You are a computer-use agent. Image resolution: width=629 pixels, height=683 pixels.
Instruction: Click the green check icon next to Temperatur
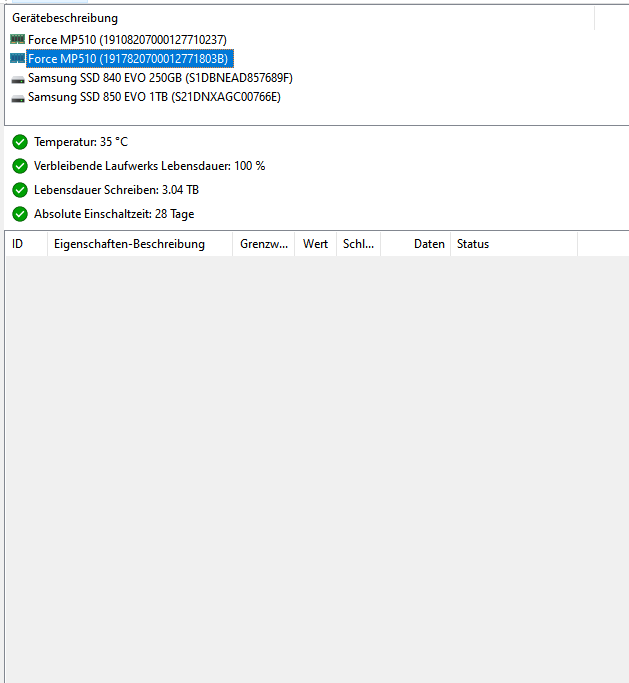tap(20, 142)
